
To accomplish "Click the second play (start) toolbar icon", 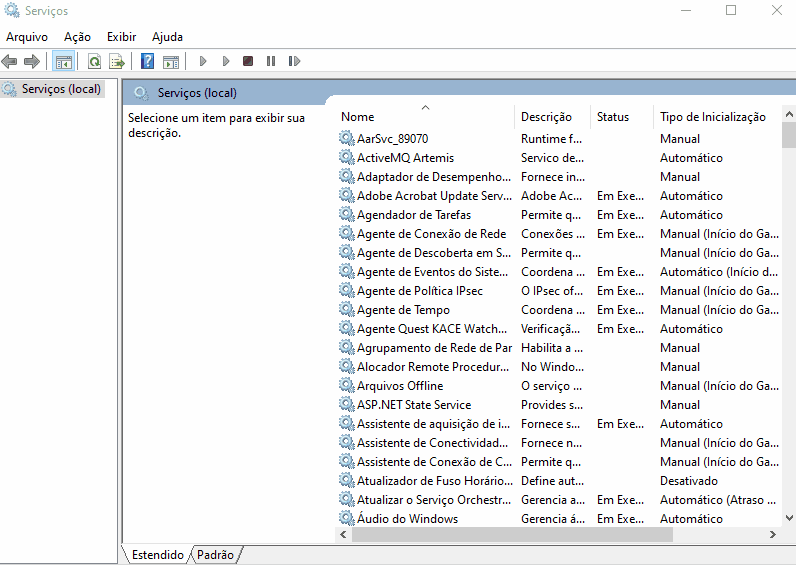I will tap(226, 61).
